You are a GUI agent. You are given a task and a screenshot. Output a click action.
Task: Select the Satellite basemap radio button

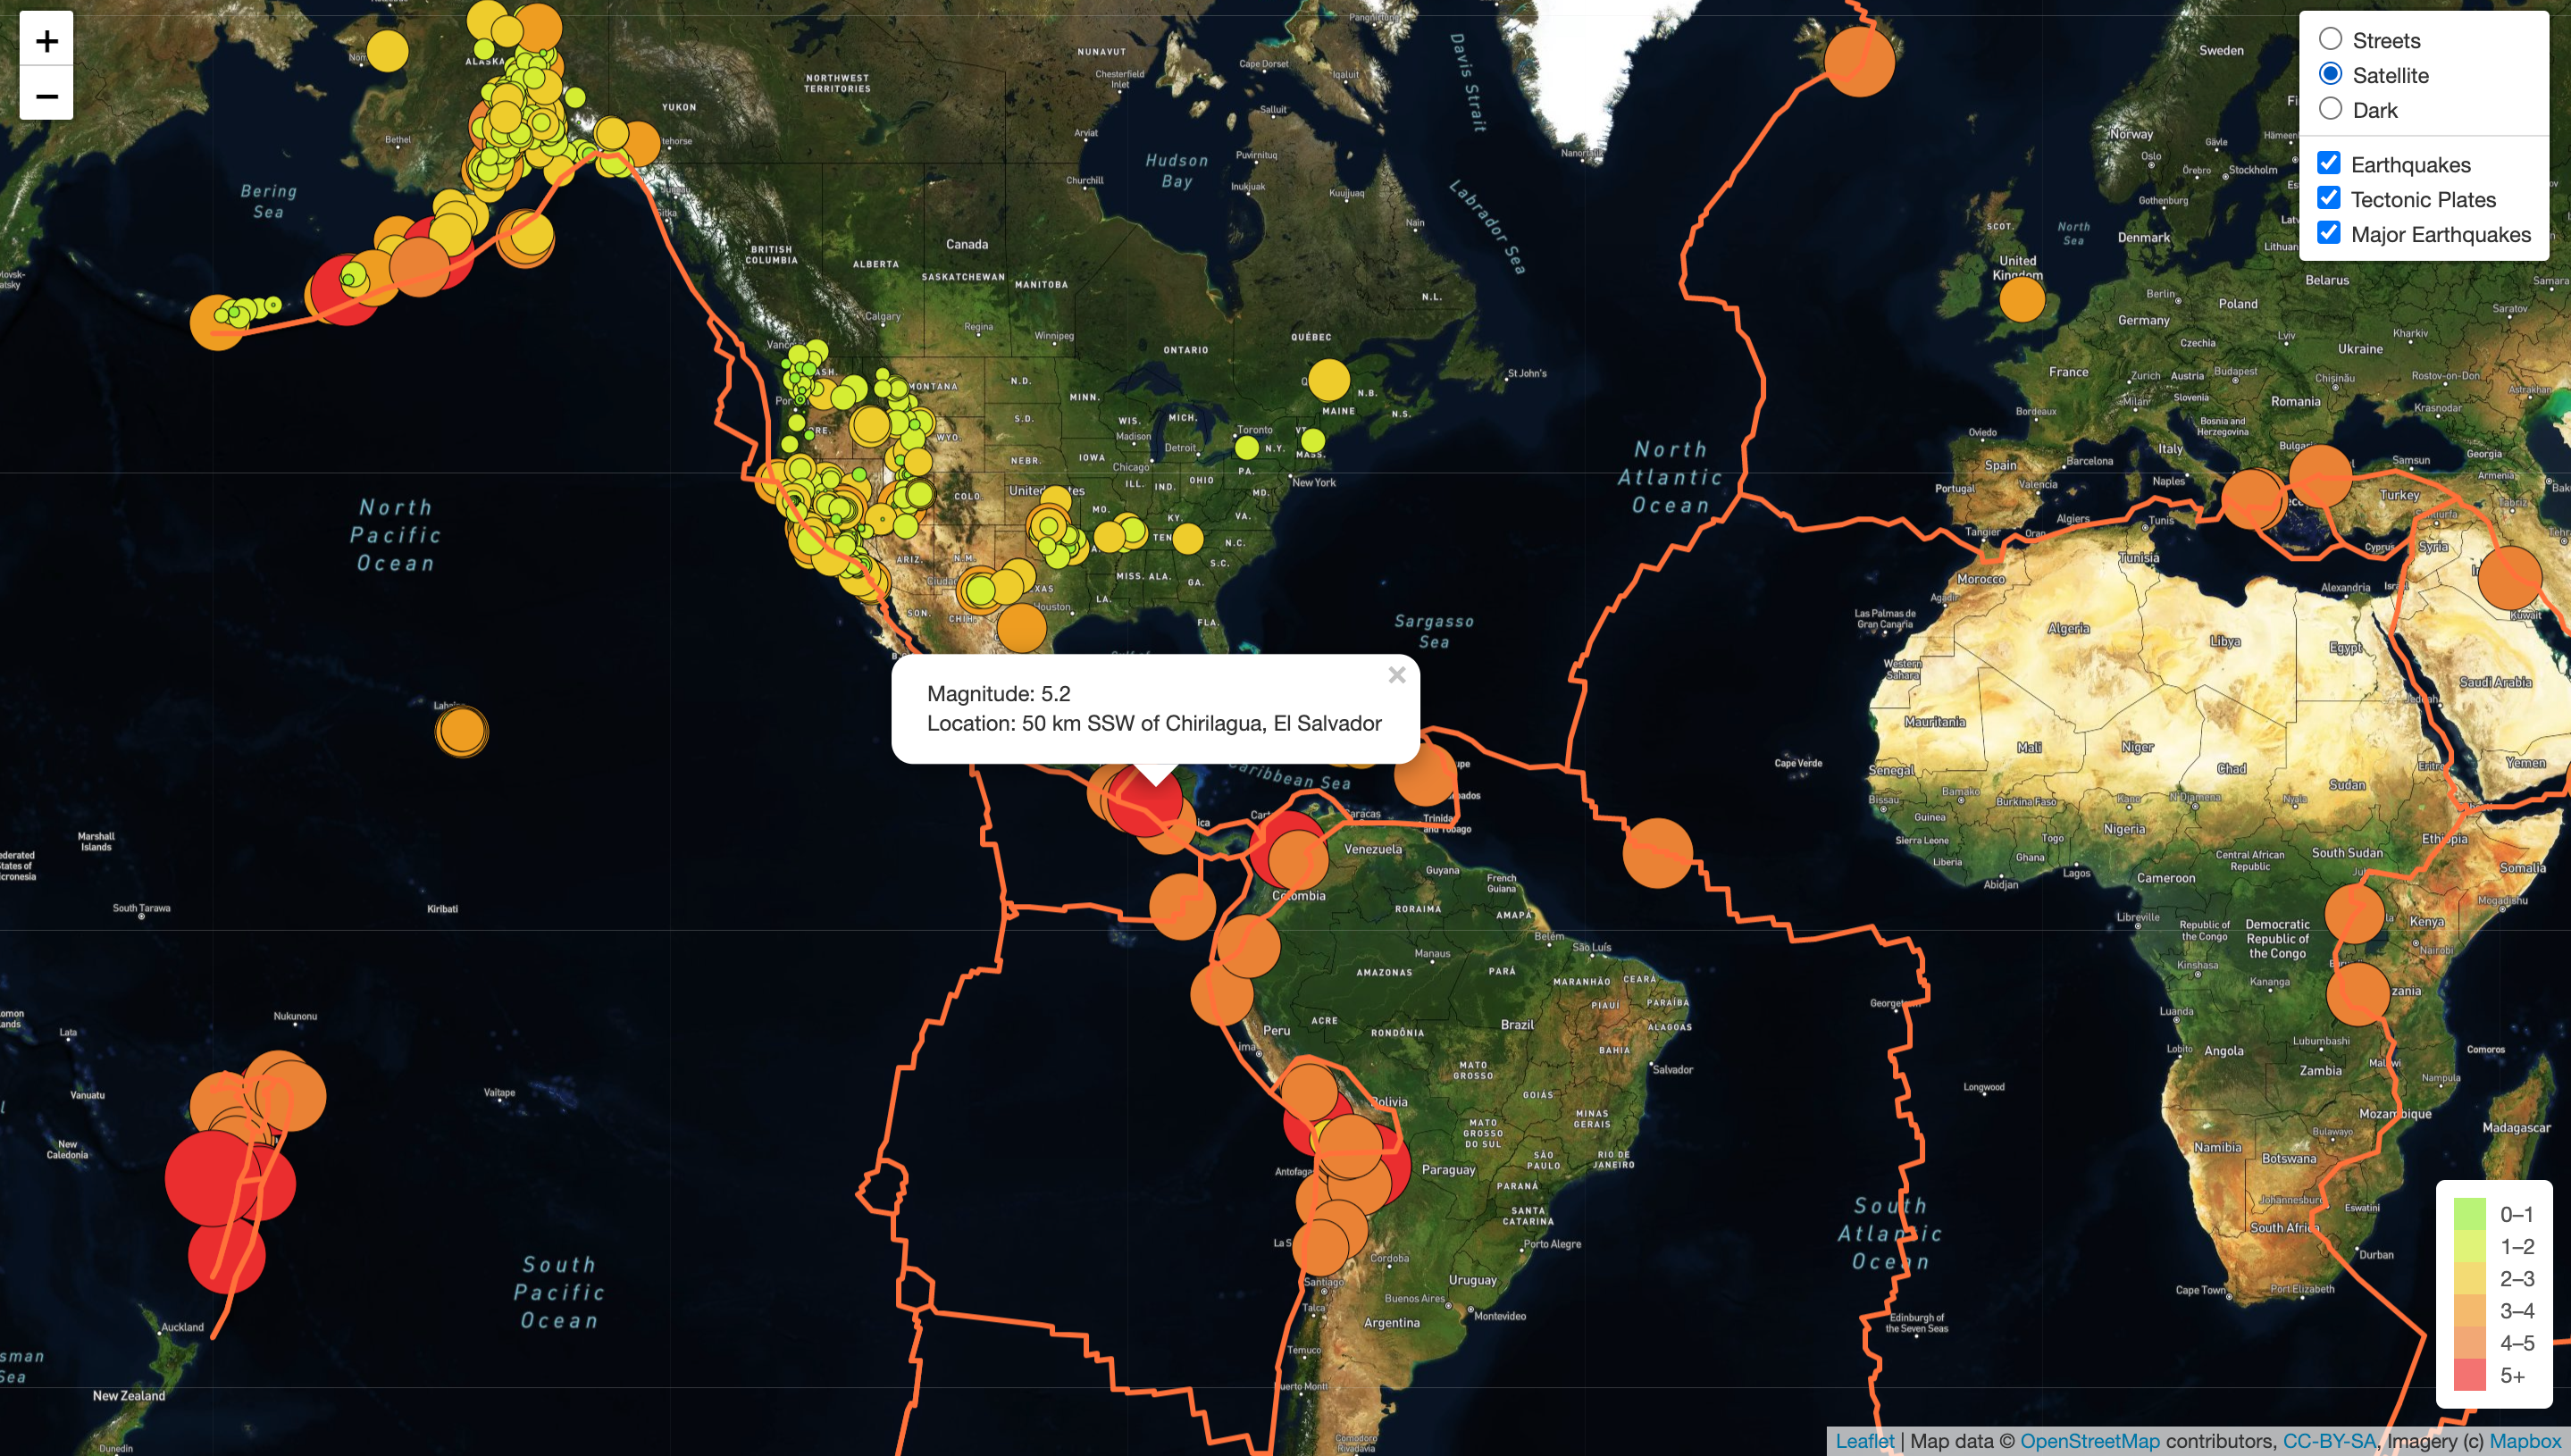click(2331, 74)
